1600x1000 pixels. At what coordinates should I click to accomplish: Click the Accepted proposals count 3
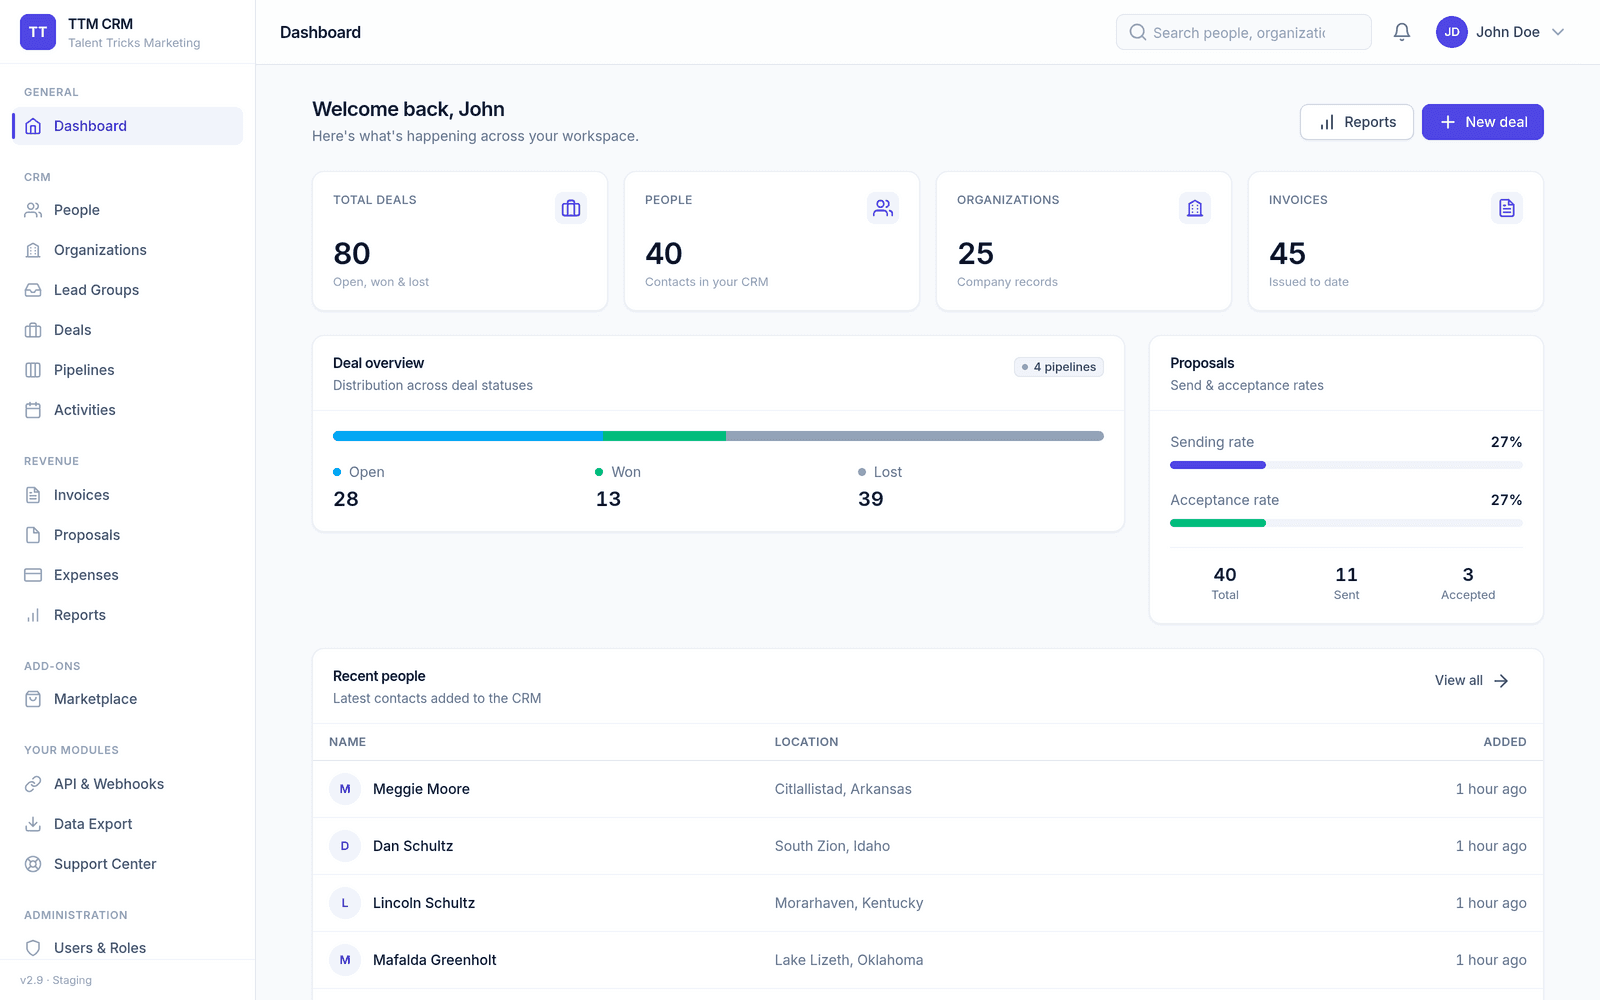1468,575
